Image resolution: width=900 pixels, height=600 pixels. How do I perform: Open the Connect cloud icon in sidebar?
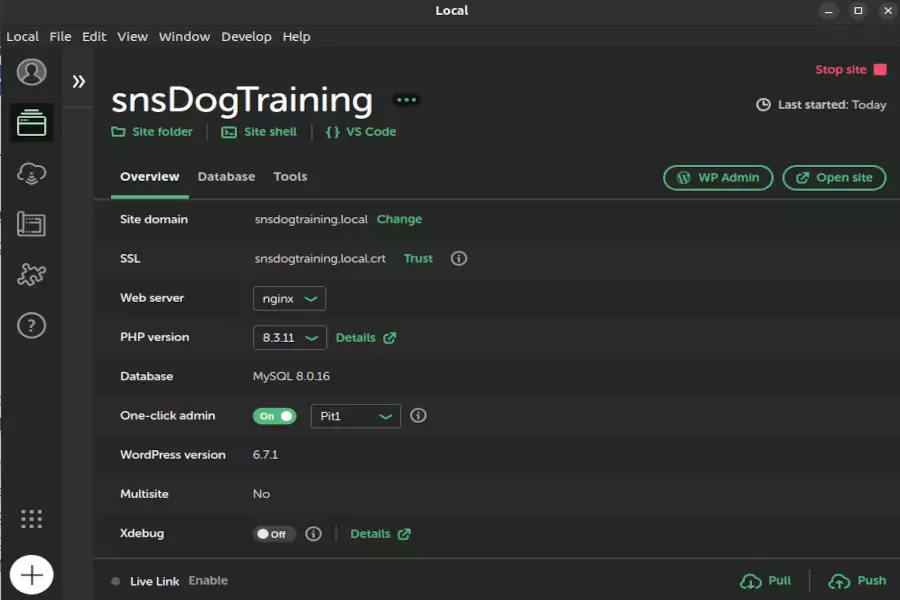point(31,173)
